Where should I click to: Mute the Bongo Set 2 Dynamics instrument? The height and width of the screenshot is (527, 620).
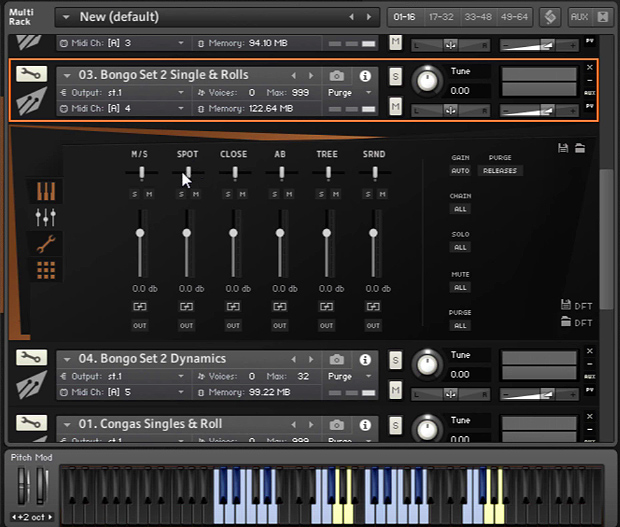coord(395,390)
